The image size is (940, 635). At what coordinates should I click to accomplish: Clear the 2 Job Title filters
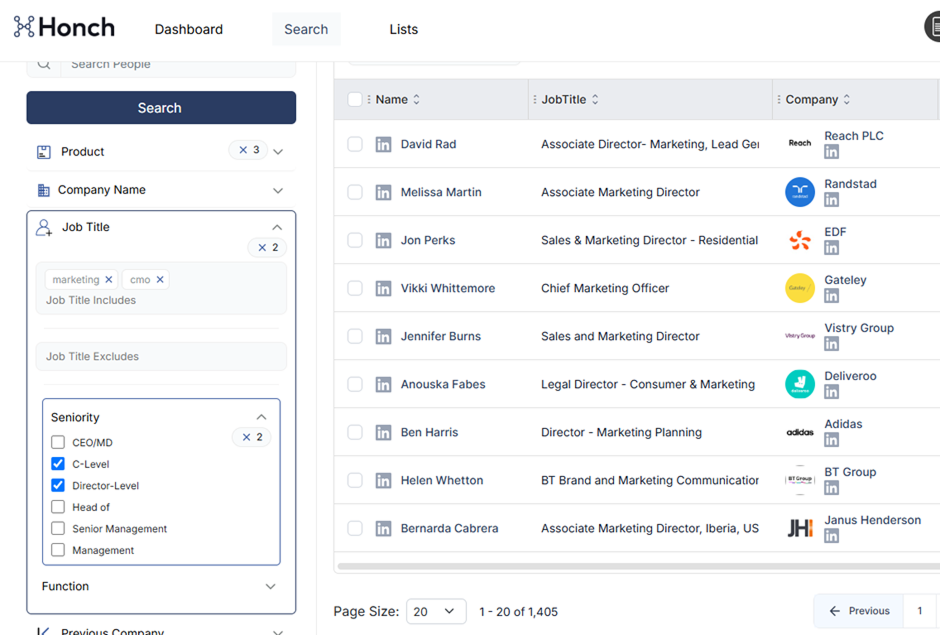pyautogui.click(x=262, y=247)
